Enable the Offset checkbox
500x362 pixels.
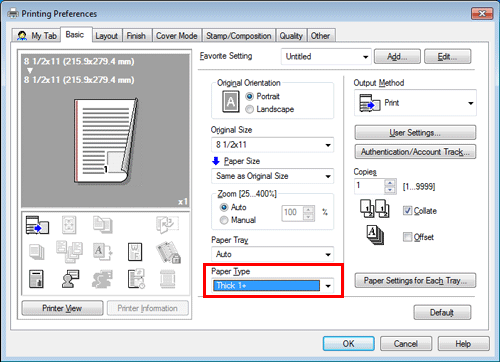tap(407, 237)
